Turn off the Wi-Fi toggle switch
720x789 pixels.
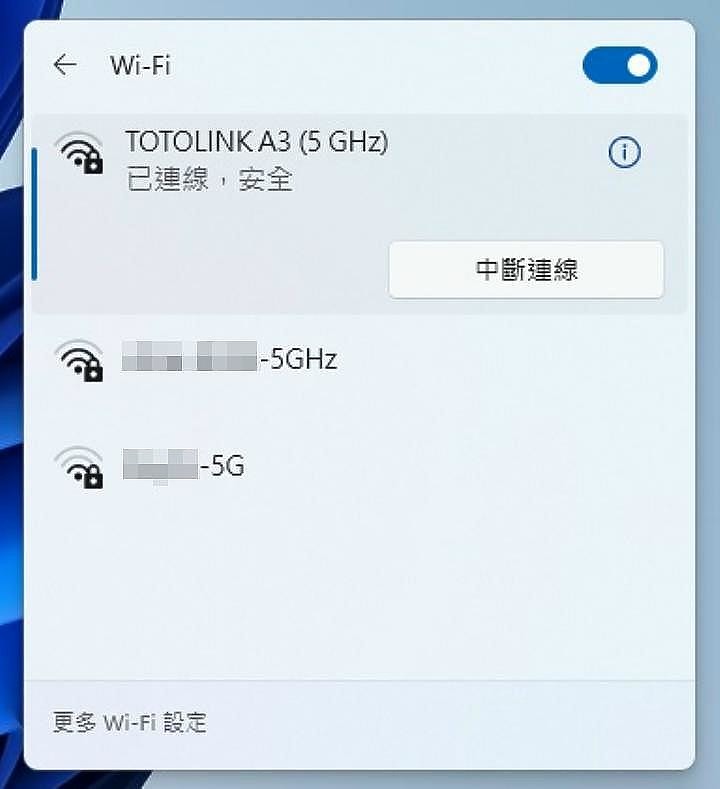619,65
